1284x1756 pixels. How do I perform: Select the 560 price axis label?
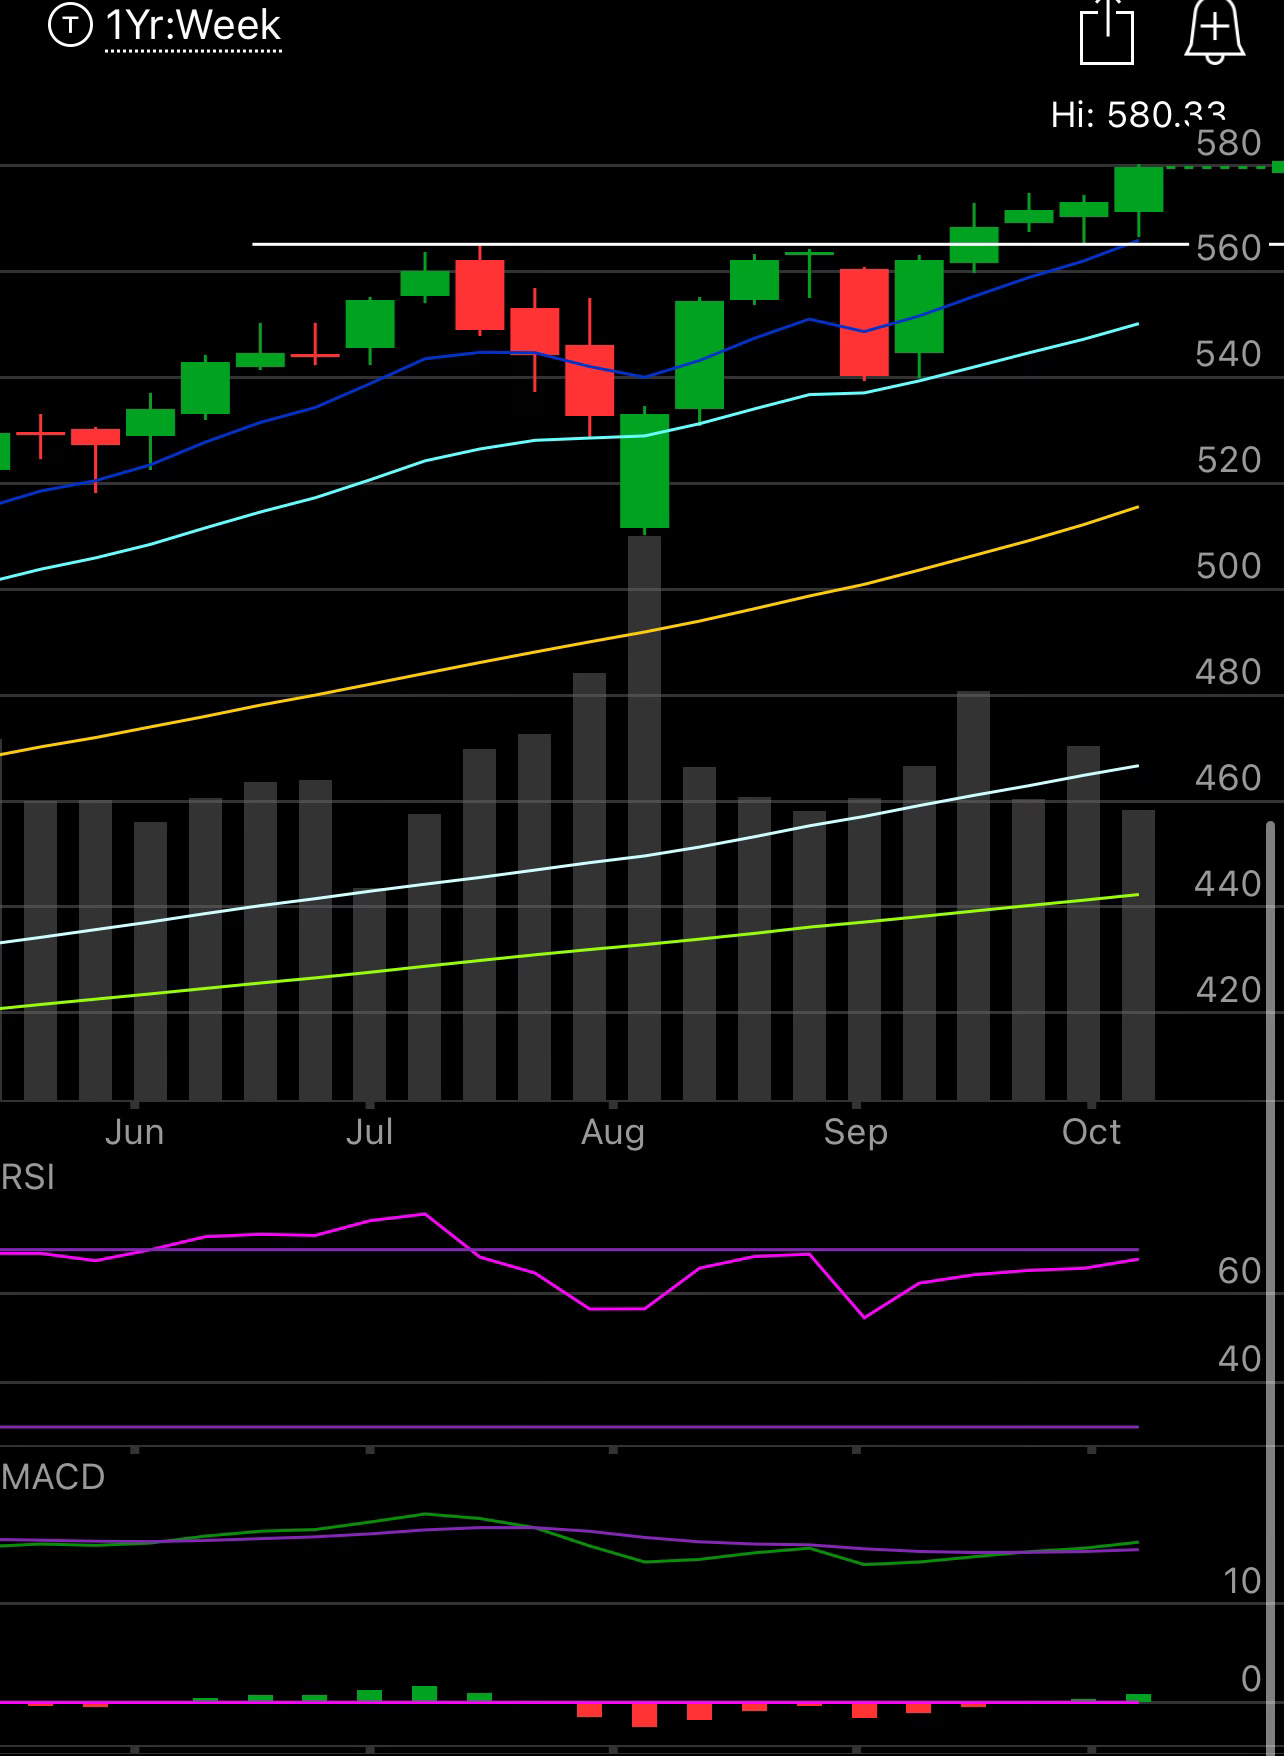(x=1228, y=247)
